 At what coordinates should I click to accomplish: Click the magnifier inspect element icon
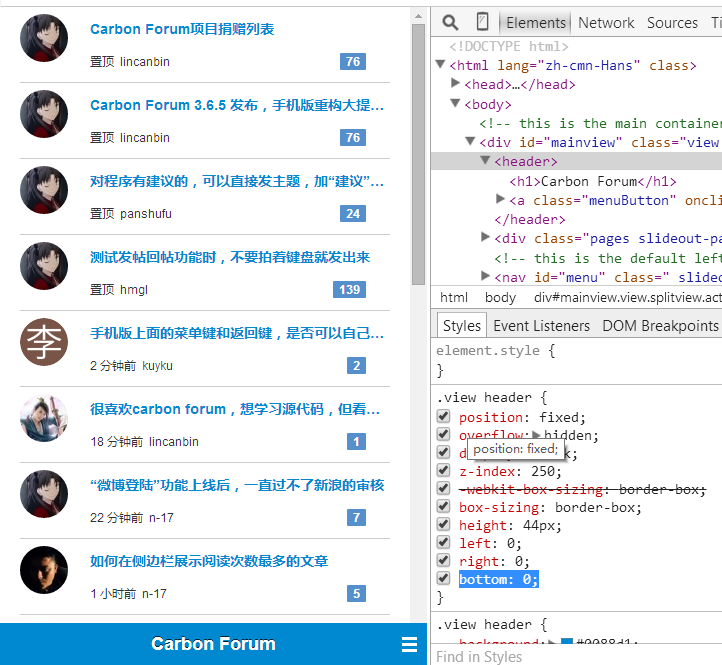pos(450,22)
